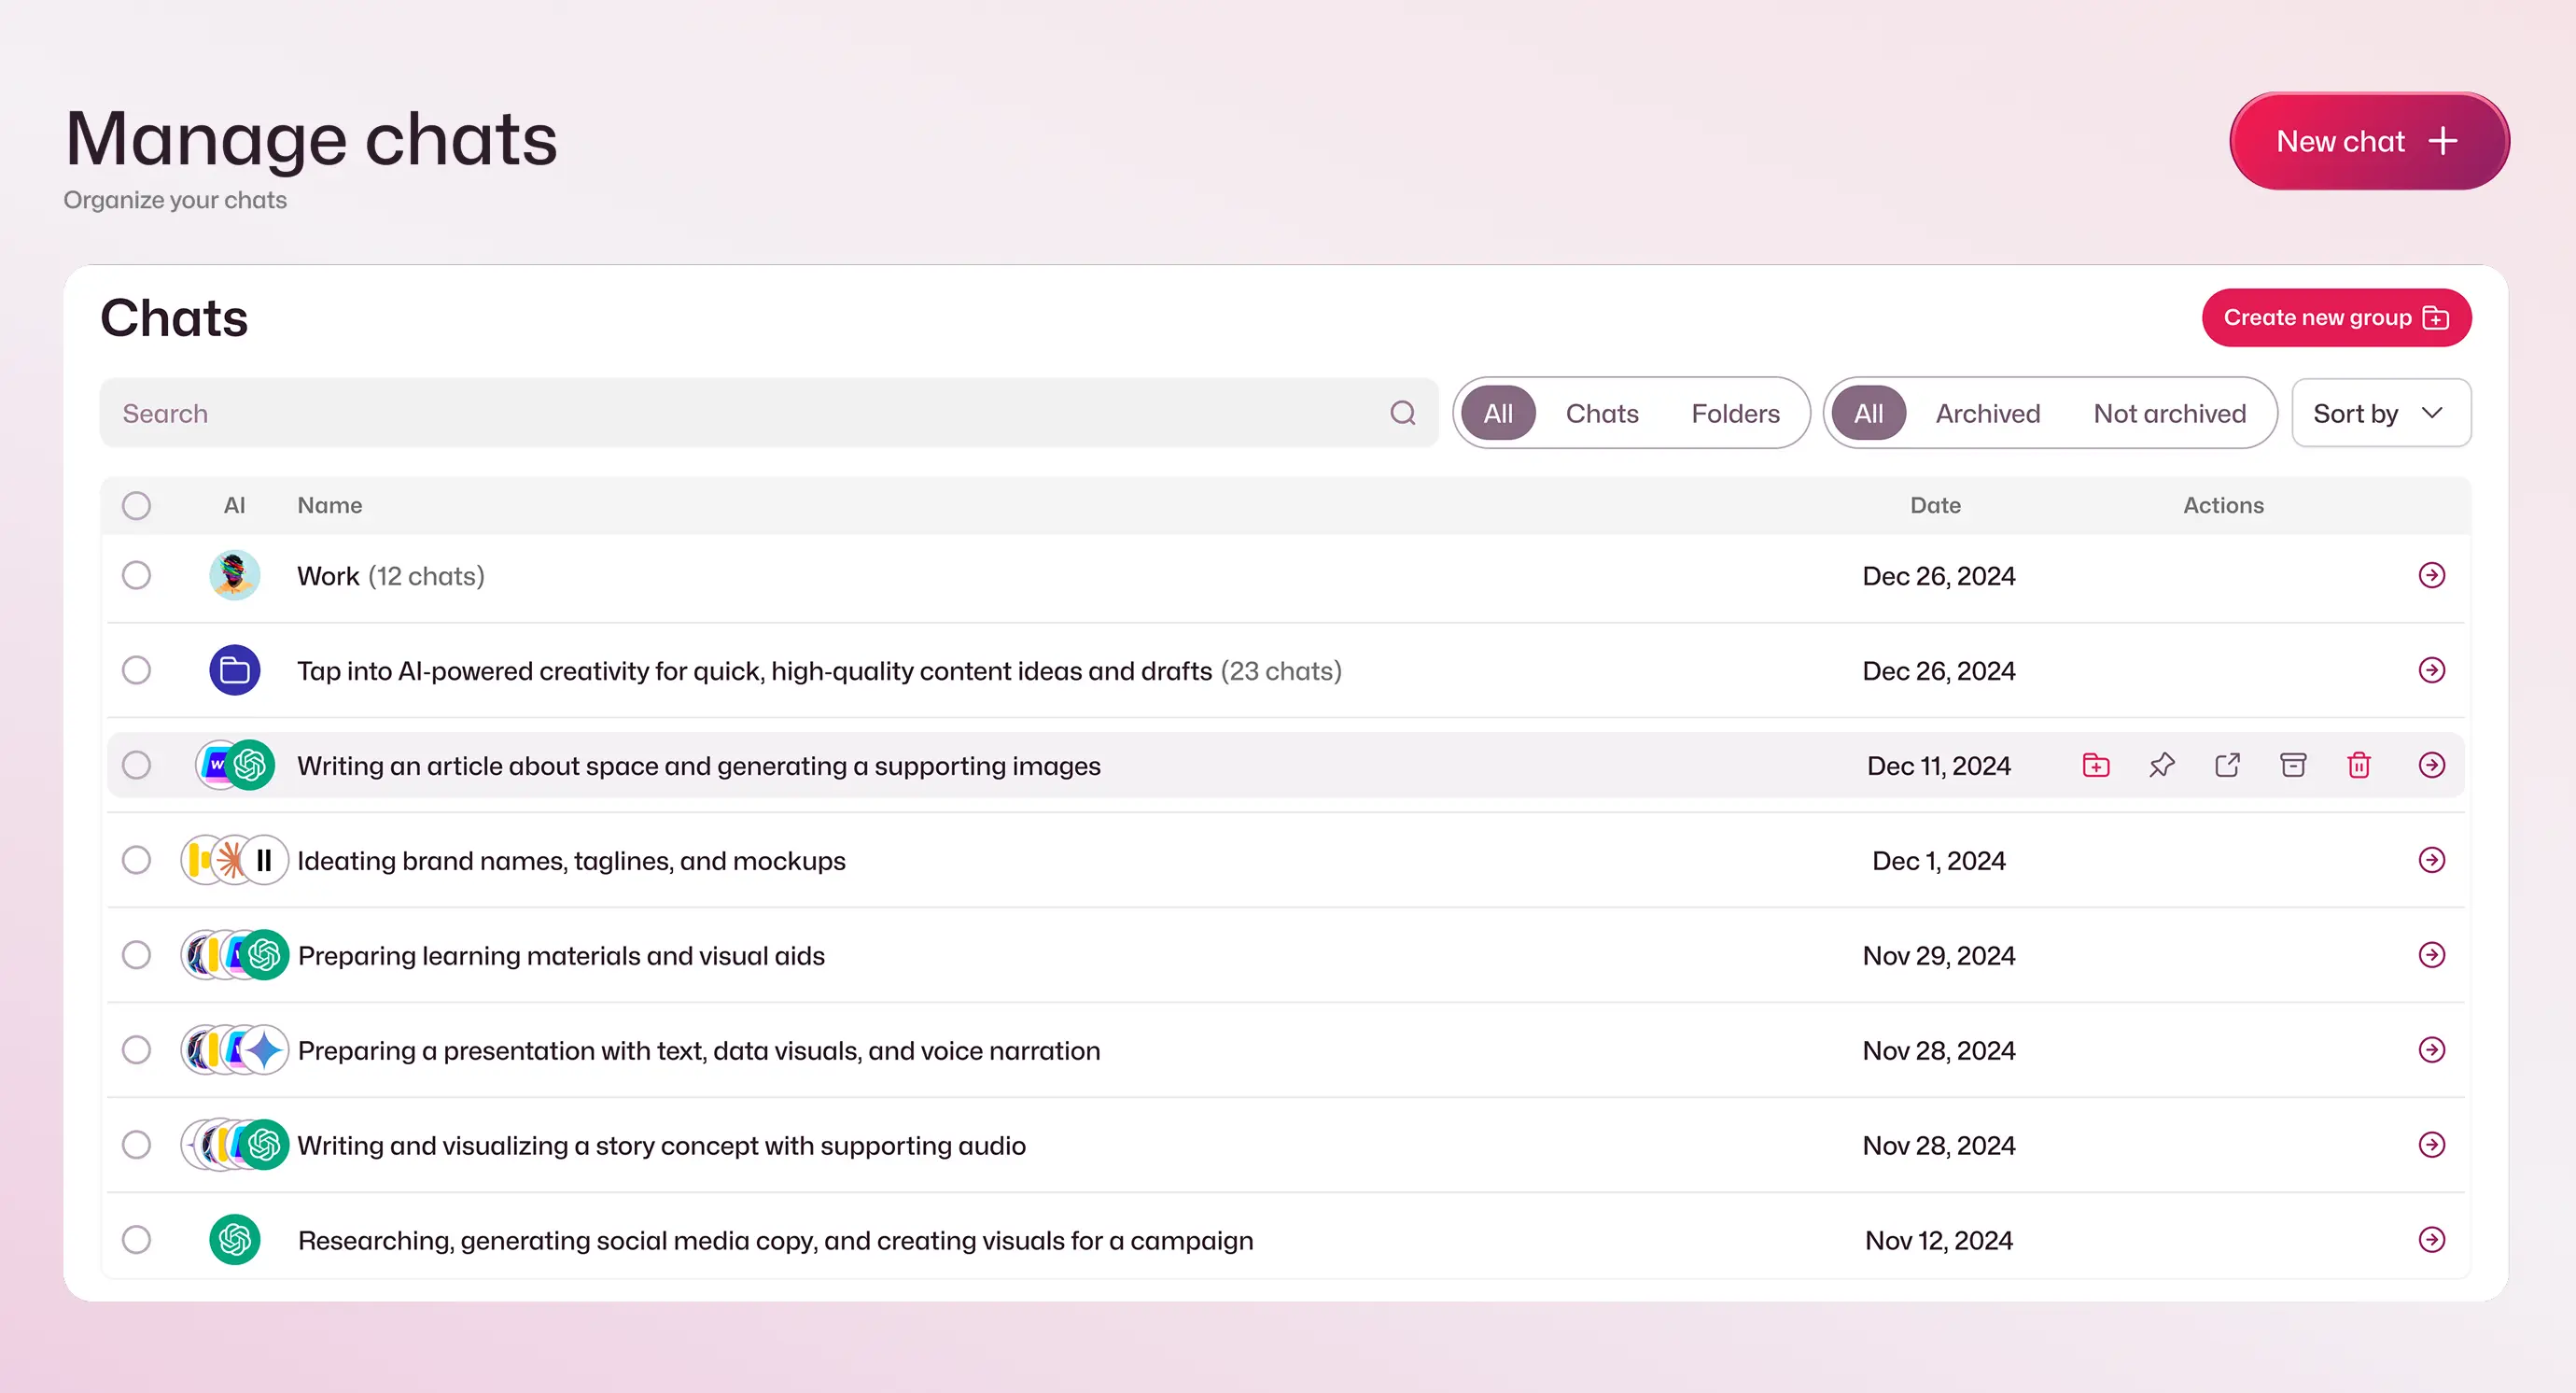The width and height of the screenshot is (2576, 1393).
Task: Check the Ideating brand names row checkbox
Action: [x=137, y=860]
